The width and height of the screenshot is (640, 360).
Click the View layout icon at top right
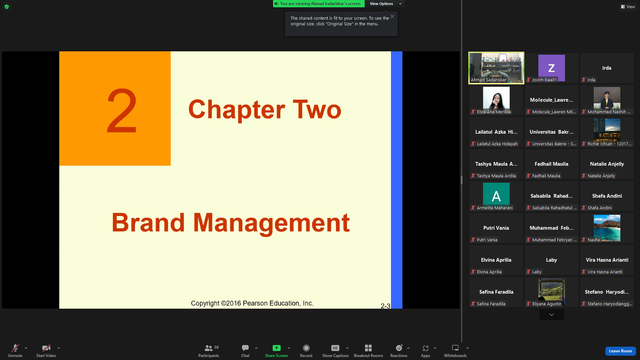click(x=628, y=7)
